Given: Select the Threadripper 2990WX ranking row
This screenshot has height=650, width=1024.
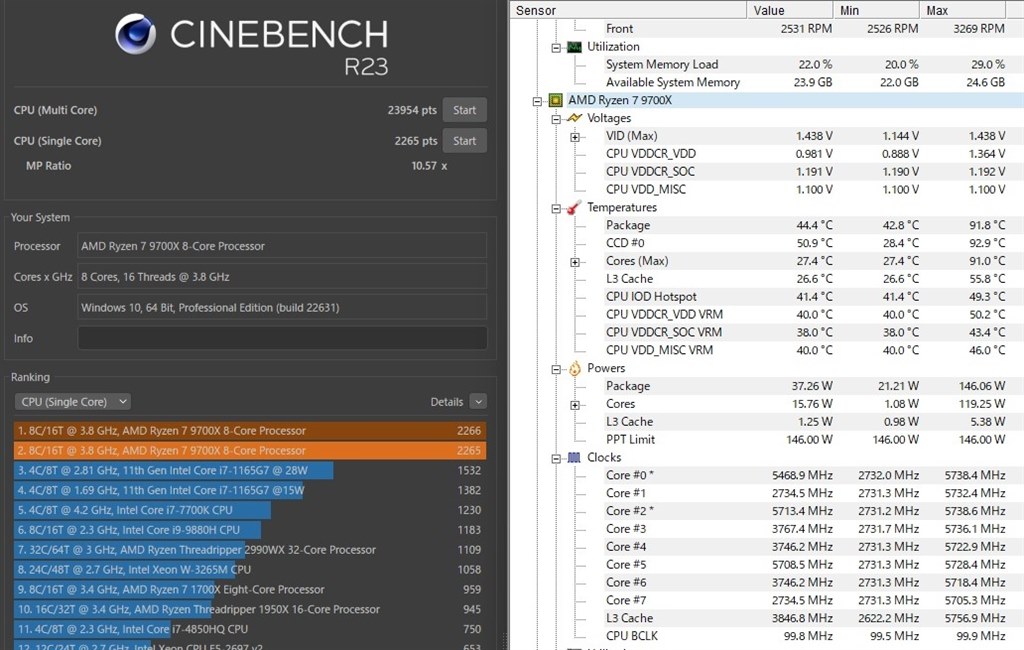Looking at the screenshot, I should pos(250,549).
